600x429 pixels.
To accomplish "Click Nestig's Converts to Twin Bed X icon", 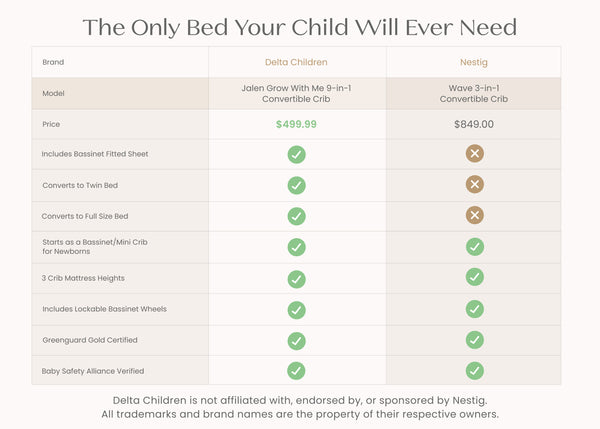I will point(475,184).
